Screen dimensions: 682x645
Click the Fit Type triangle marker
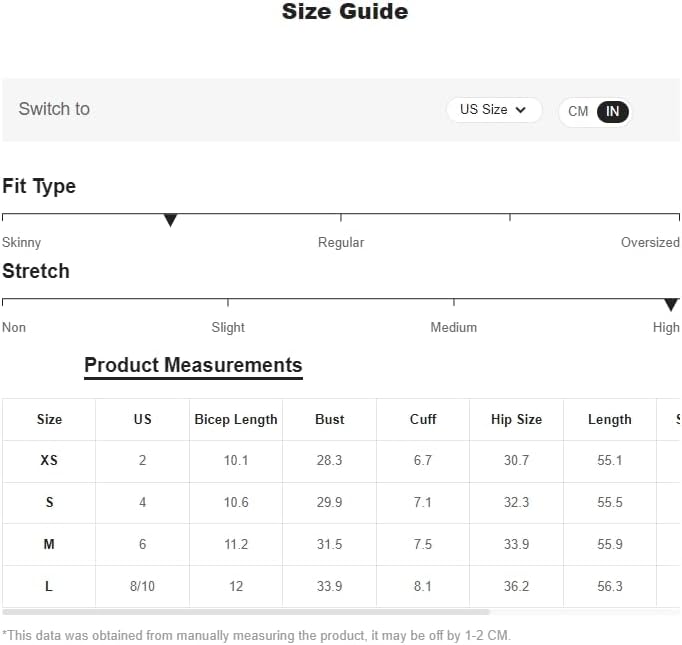[x=170, y=220]
